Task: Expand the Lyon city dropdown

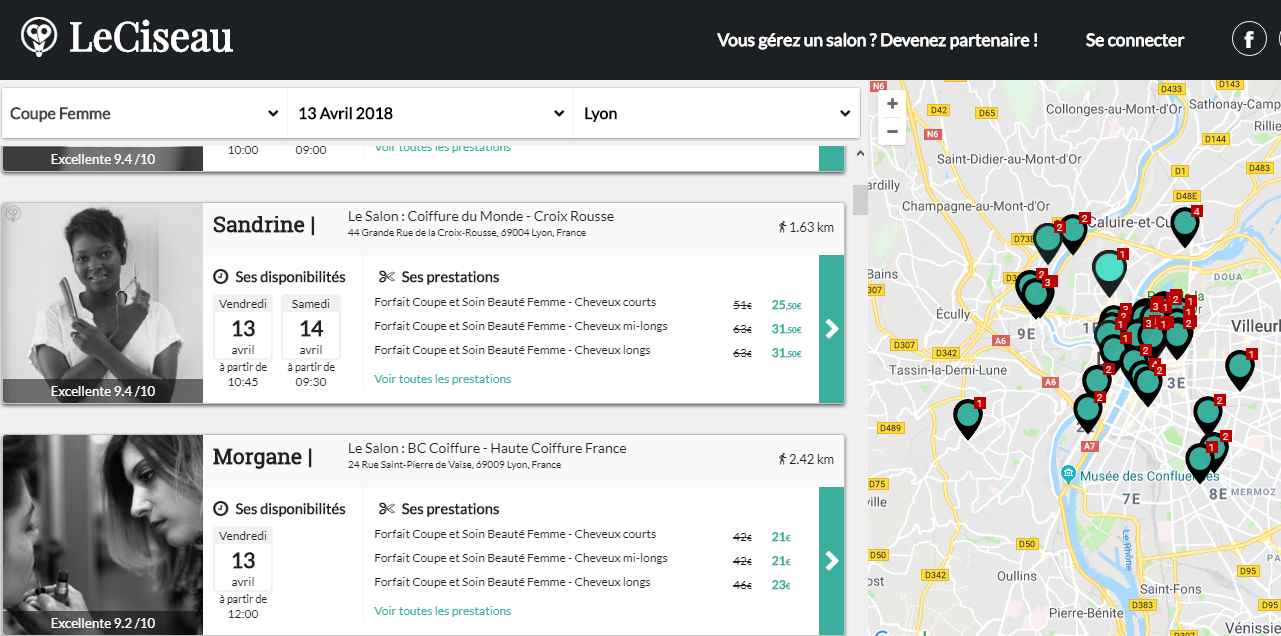Action: pyautogui.click(x=716, y=114)
